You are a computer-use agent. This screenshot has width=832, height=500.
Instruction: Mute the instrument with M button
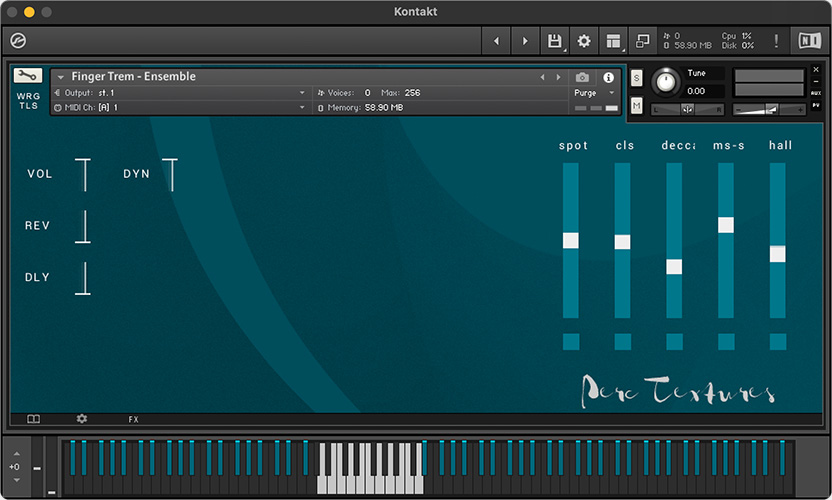(x=636, y=106)
